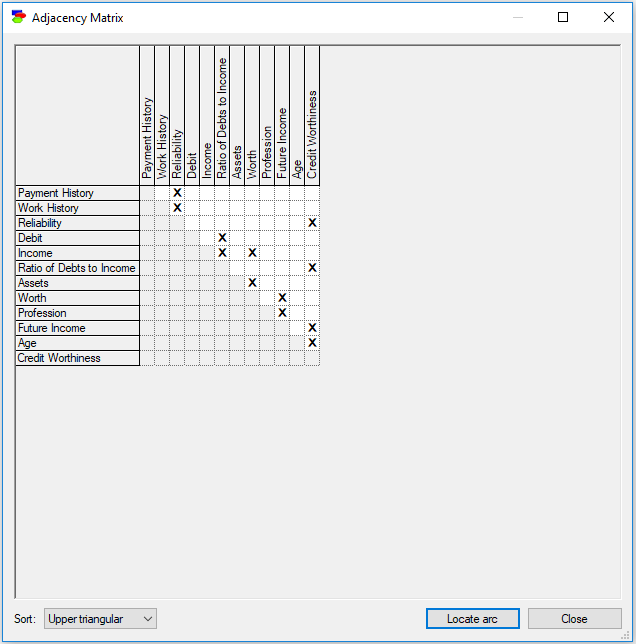This screenshot has width=636, height=644.
Task: Click the Work History column header
Action: click(x=162, y=116)
